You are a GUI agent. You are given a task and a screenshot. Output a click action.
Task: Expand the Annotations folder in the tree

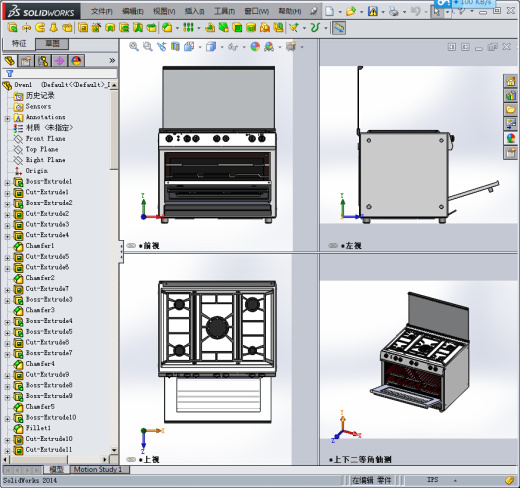pos(7,118)
